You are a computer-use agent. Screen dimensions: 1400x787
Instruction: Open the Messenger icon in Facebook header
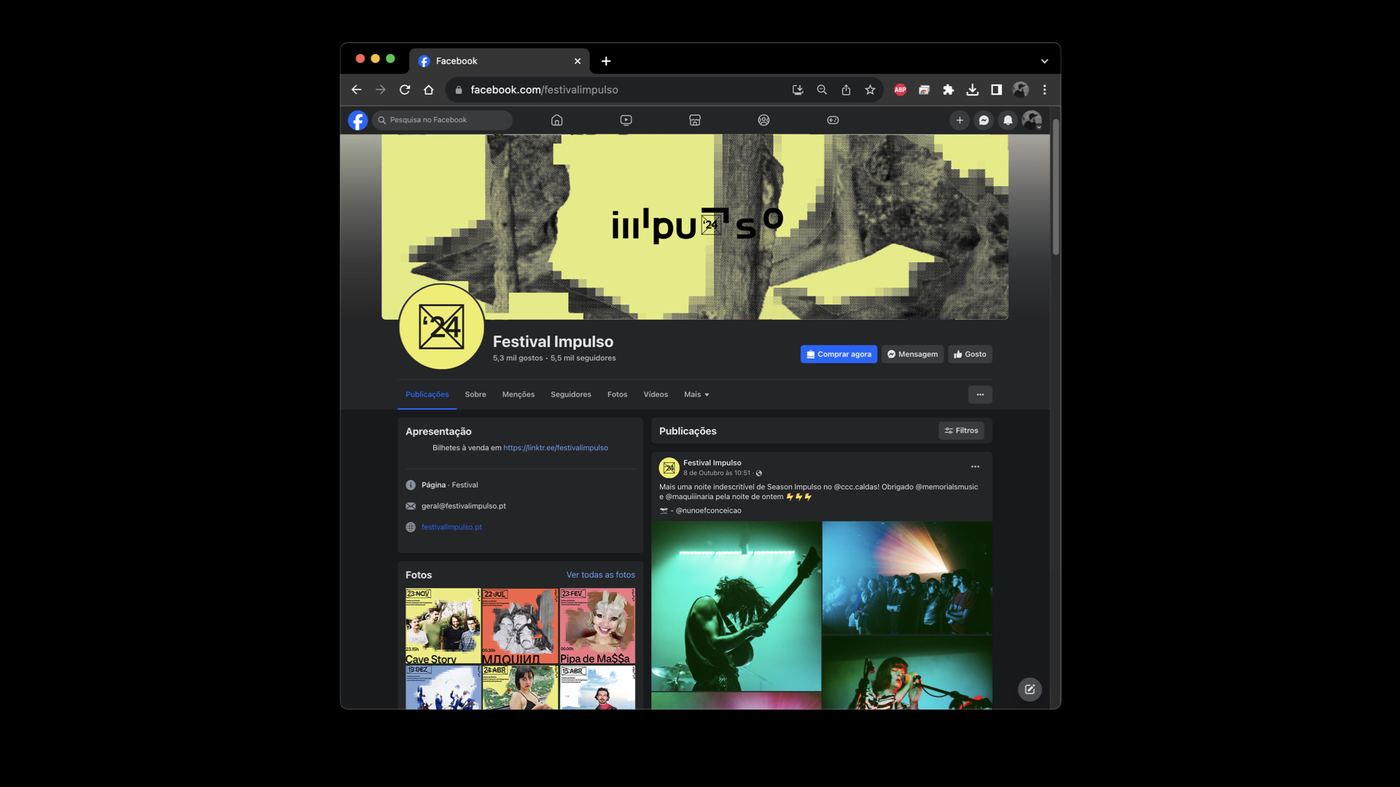984,120
